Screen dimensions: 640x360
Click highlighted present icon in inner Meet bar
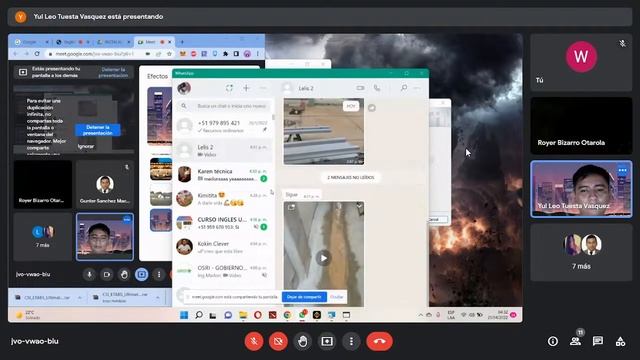(142, 275)
